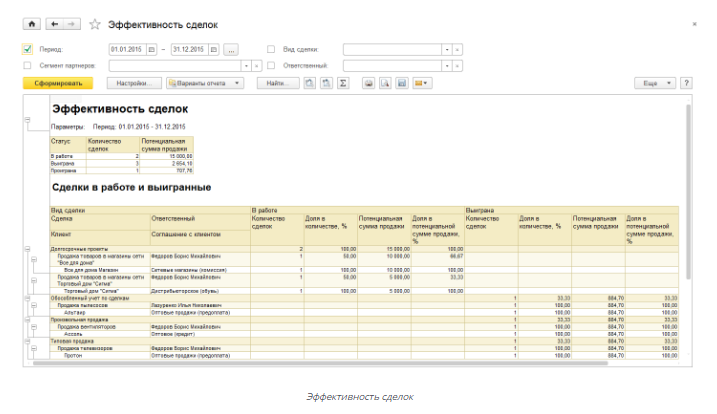This screenshot has height=414, width=717.
Task: Open calendar for end date 31.12.2015
Action: (x=214, y=49)
